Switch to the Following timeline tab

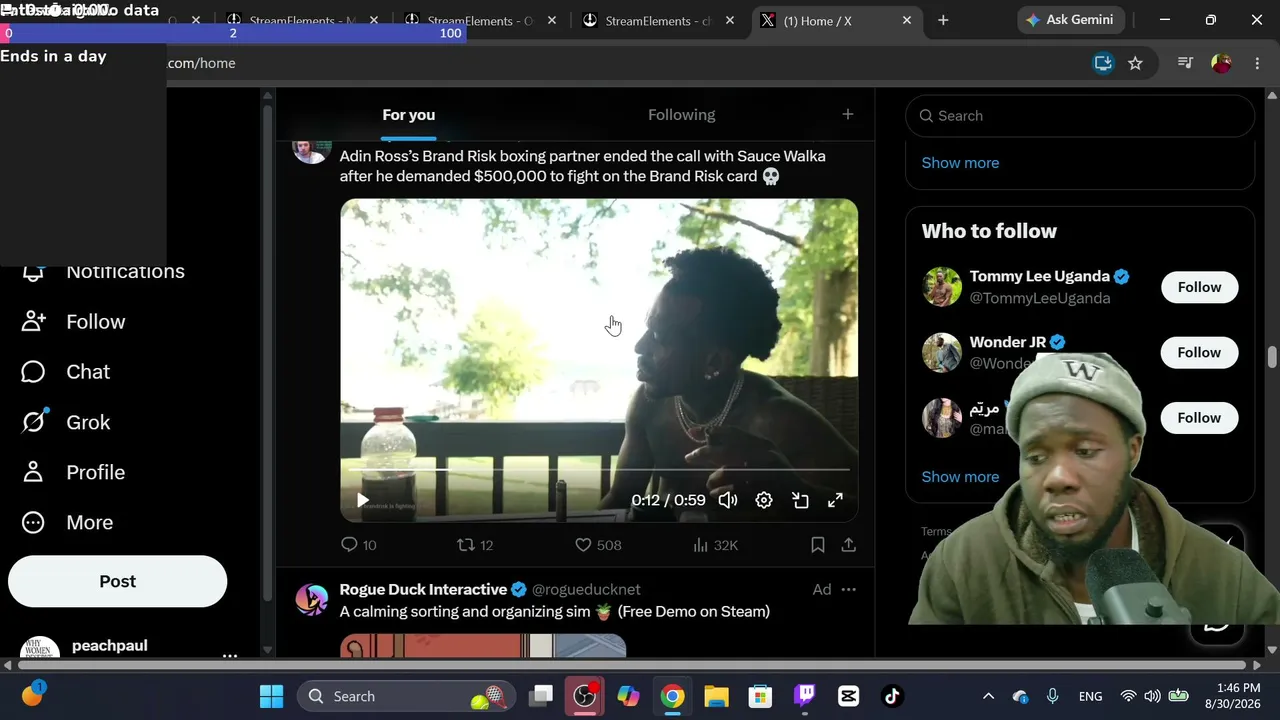click(x=681, y=115)
